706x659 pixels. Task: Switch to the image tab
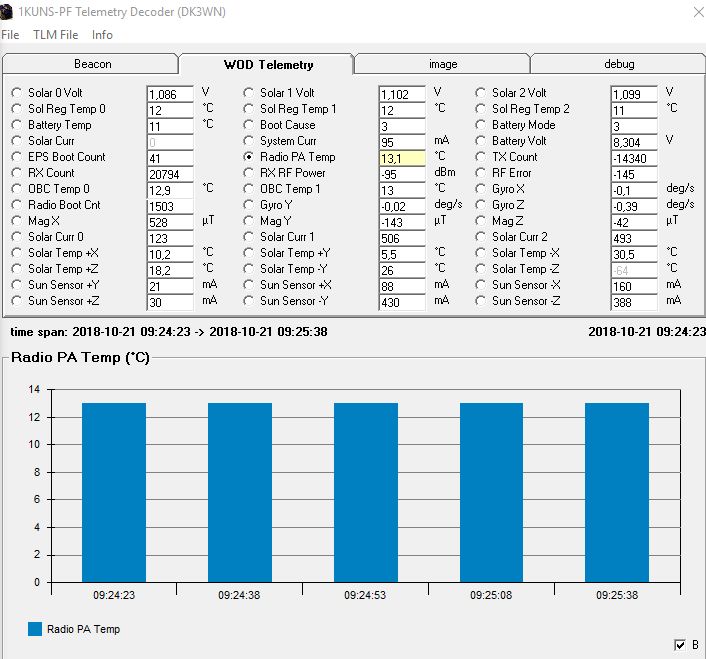point(442,64)
